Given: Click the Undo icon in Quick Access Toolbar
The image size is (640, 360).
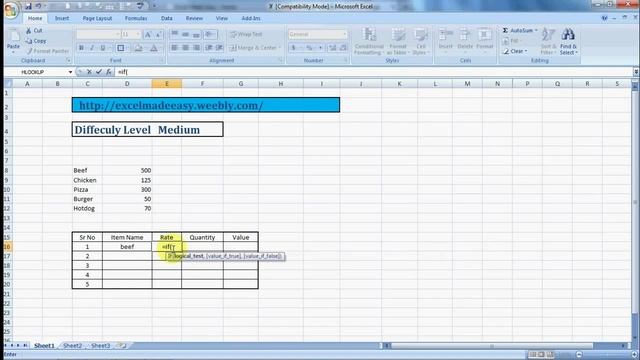Looking at the screenshot, I should click(x=38, y=6).
